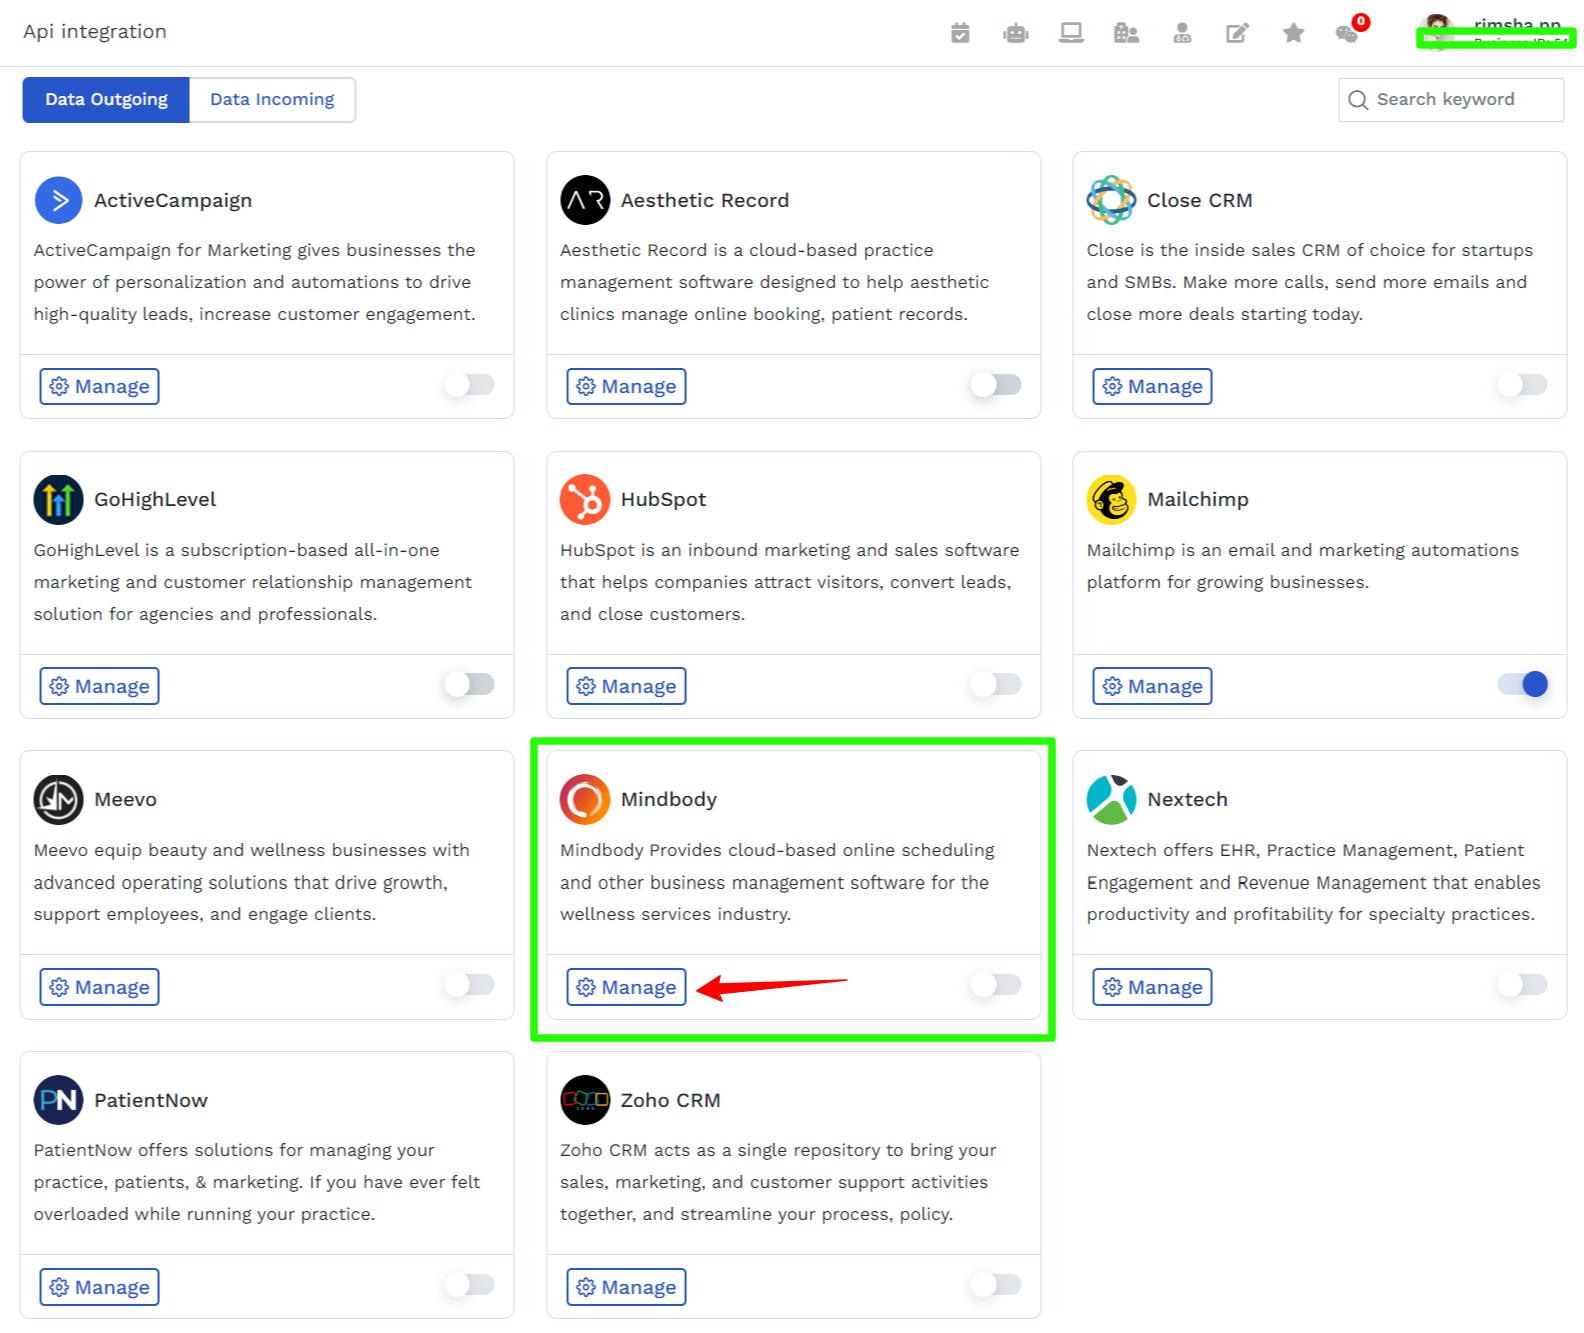Image resolution: width=1584 pixels, height=1333 pixels.
Task: Click the edit pencil note icon
Action: [x=1237, y=33]
